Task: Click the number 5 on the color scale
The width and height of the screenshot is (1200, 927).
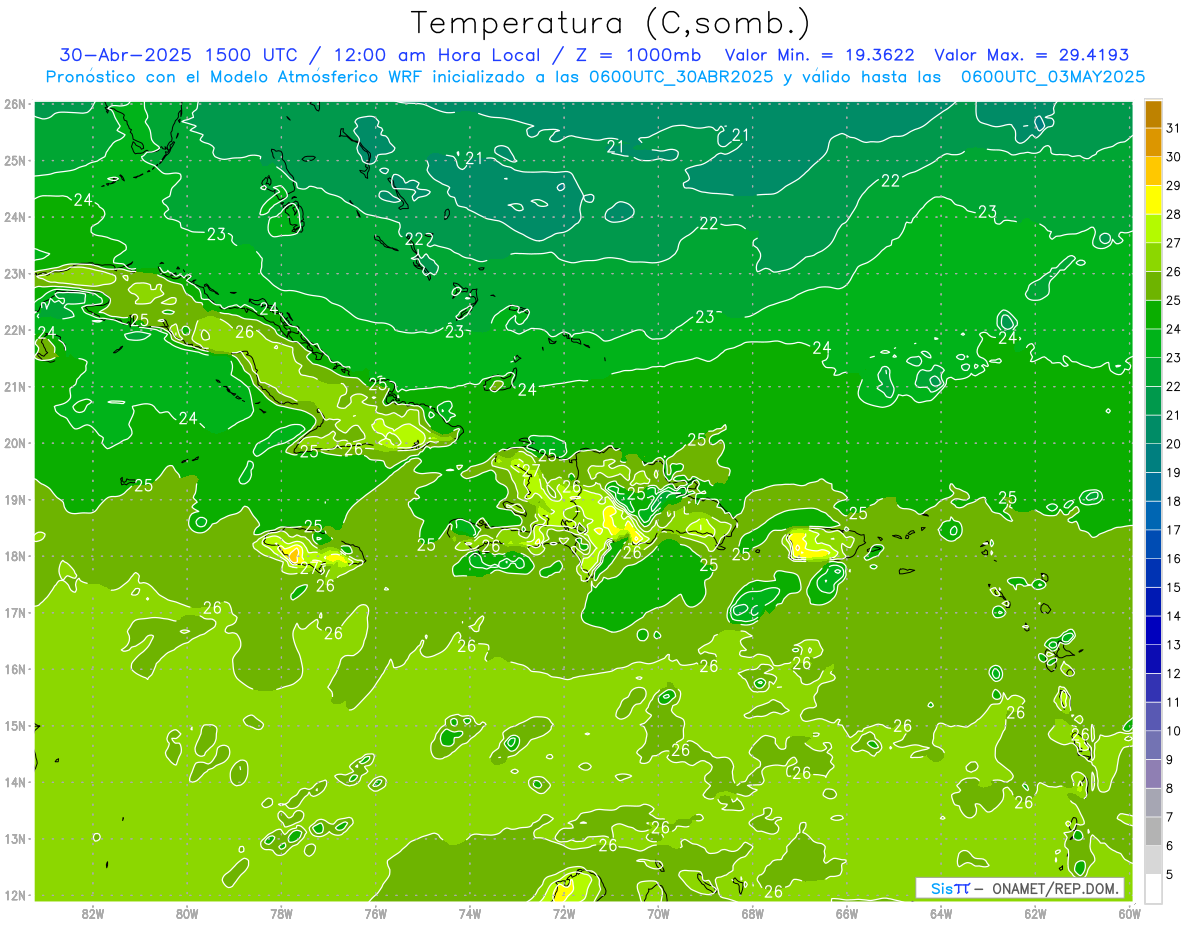Action: [1171, 874]
